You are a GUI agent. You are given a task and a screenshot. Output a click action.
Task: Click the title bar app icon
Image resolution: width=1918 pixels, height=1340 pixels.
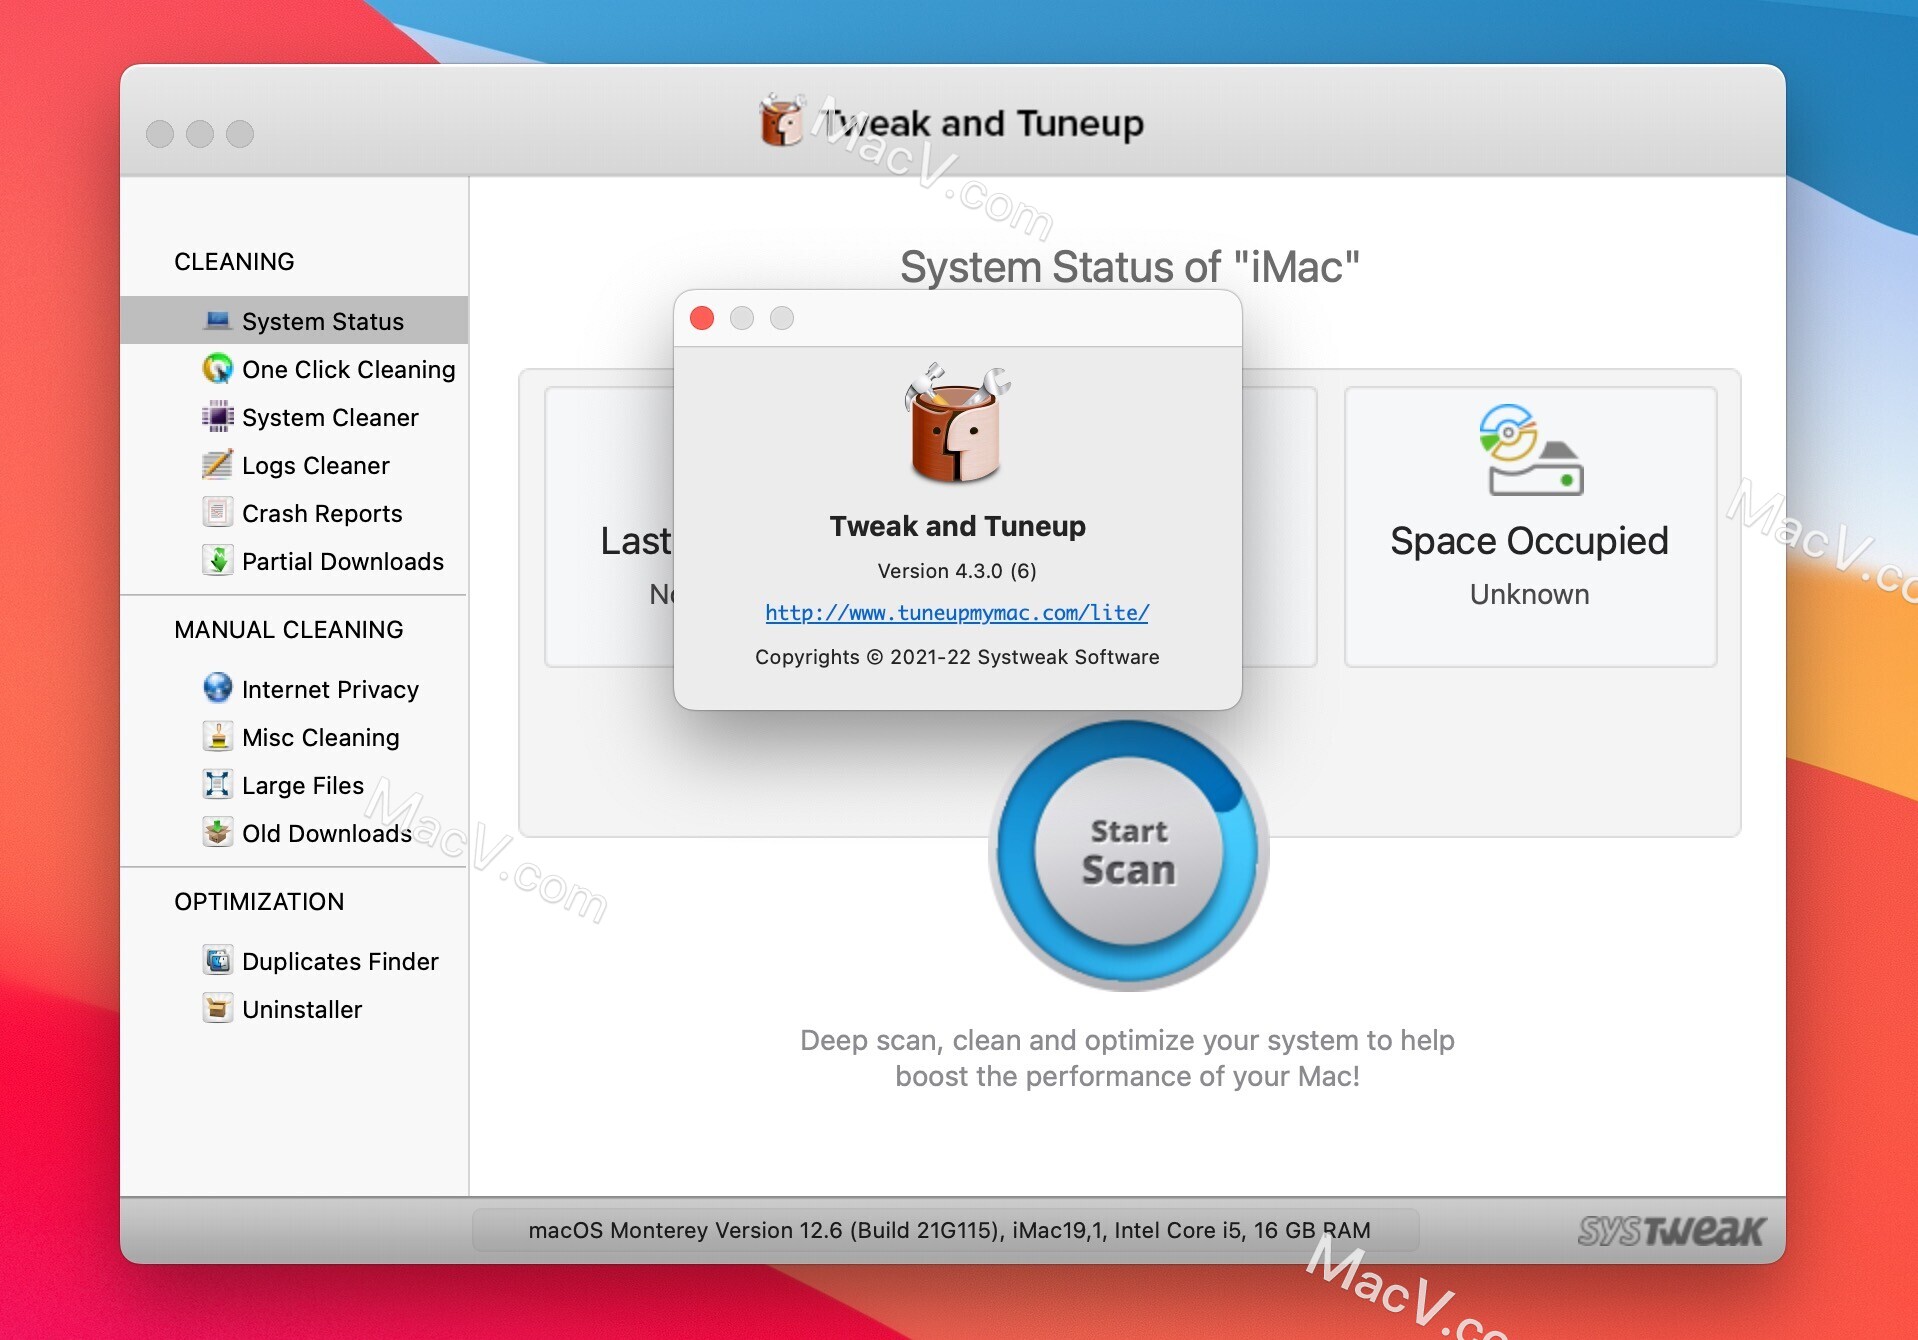point(782,121)
